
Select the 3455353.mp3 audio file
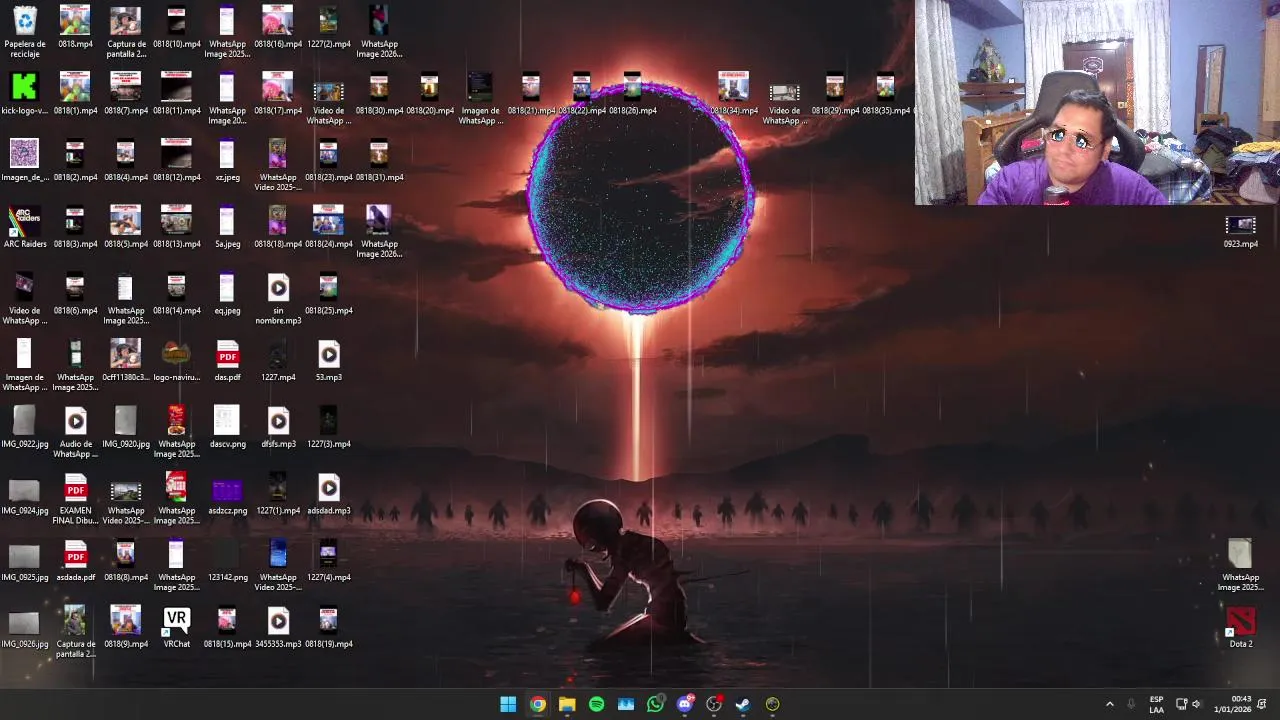point(278,627)
